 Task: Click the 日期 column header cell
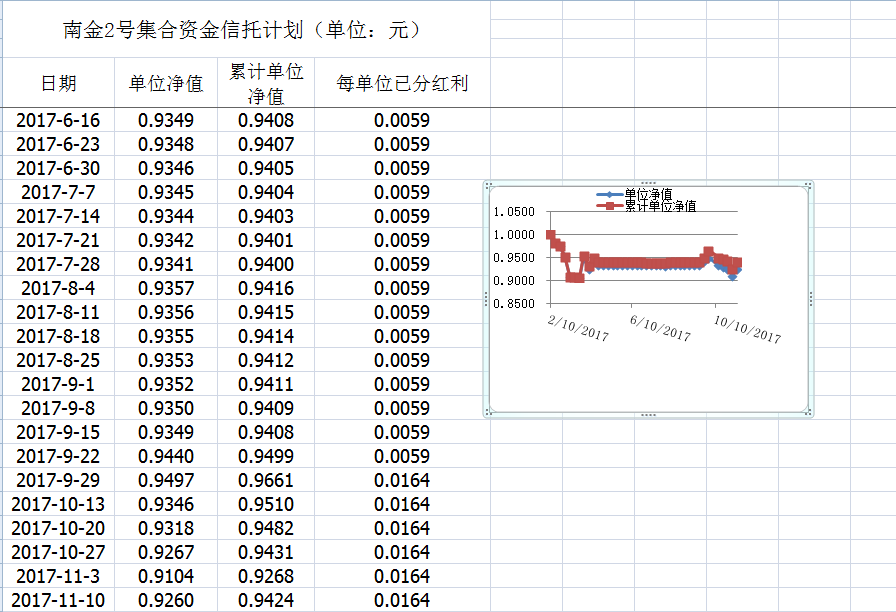(x=58, y=84)
